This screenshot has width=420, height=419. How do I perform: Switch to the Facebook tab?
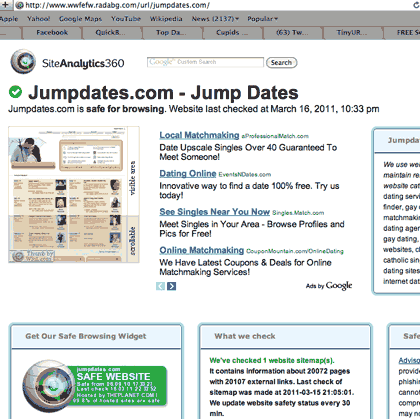(x=52, y=33)
